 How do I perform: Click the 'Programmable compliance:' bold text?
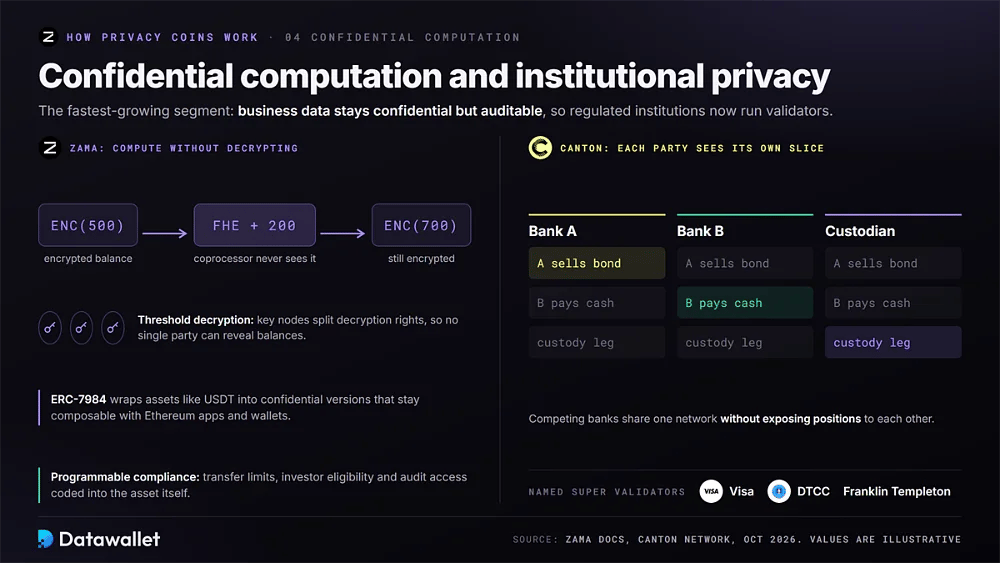click(x=125, y=477)
